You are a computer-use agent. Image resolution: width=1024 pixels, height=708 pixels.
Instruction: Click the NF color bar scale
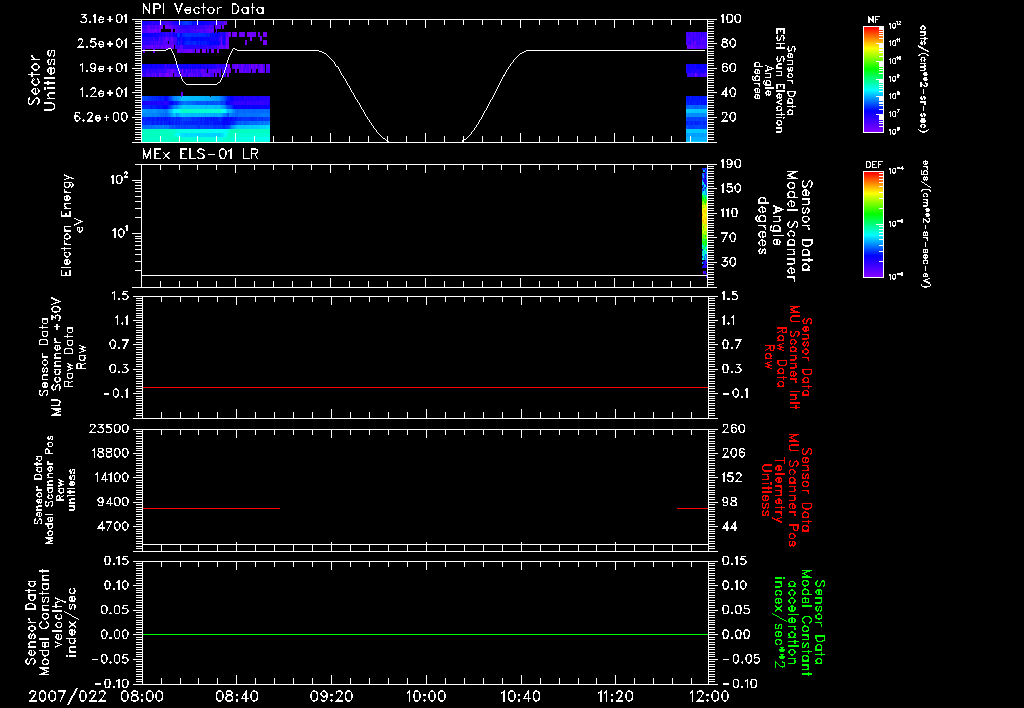873,79
